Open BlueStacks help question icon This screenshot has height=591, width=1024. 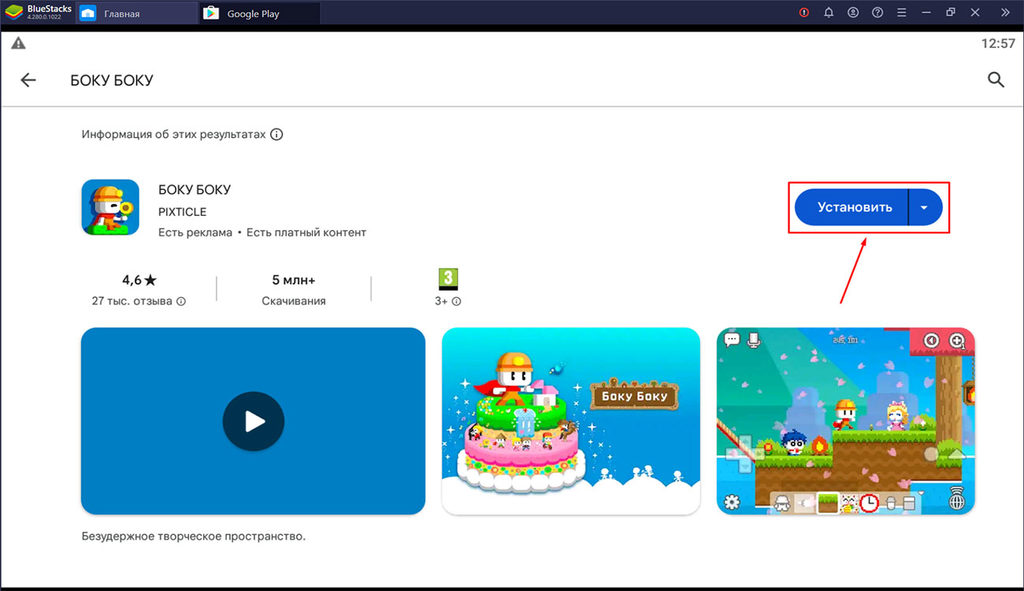tap(877, 12)
